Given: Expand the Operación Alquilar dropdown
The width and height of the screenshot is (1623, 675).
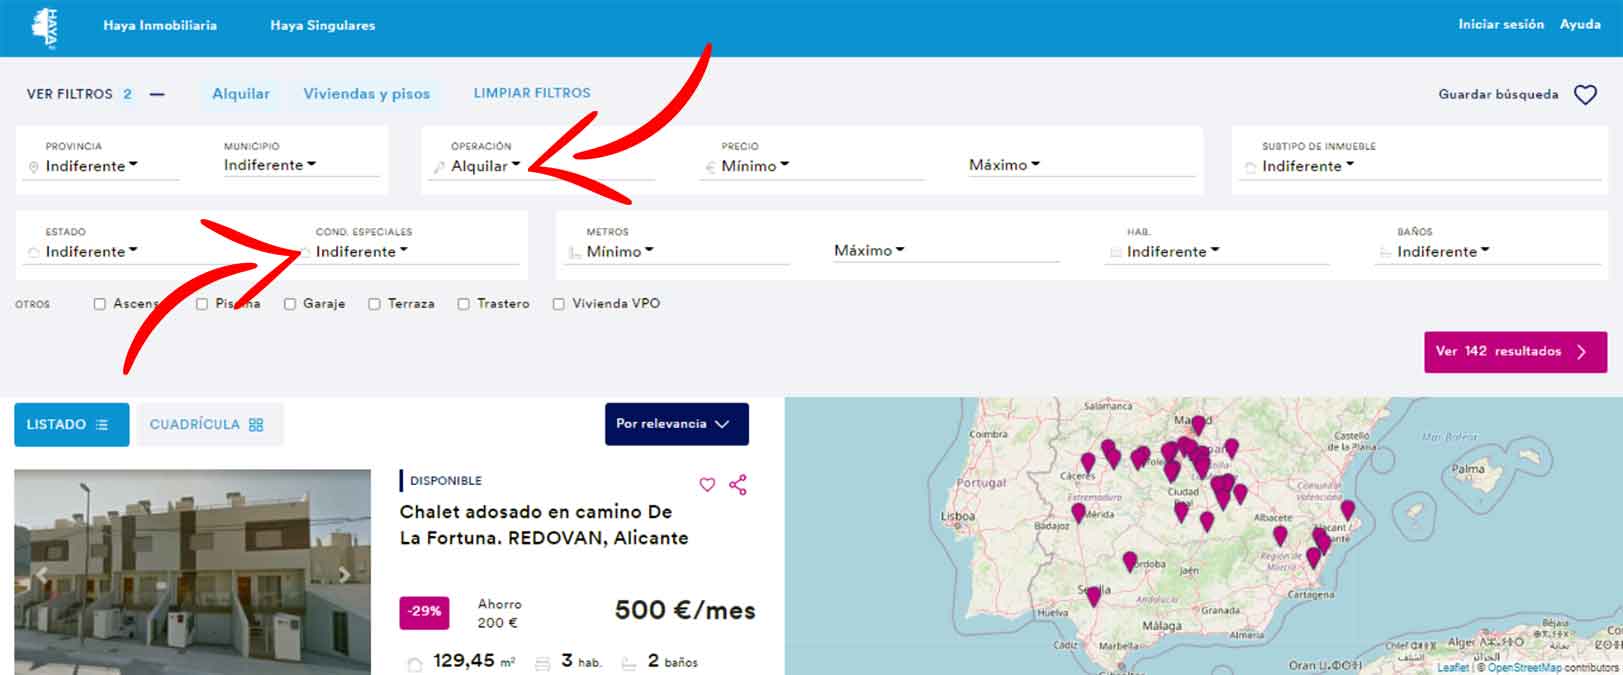Looking at the screenshot, I should click(486, 166).
